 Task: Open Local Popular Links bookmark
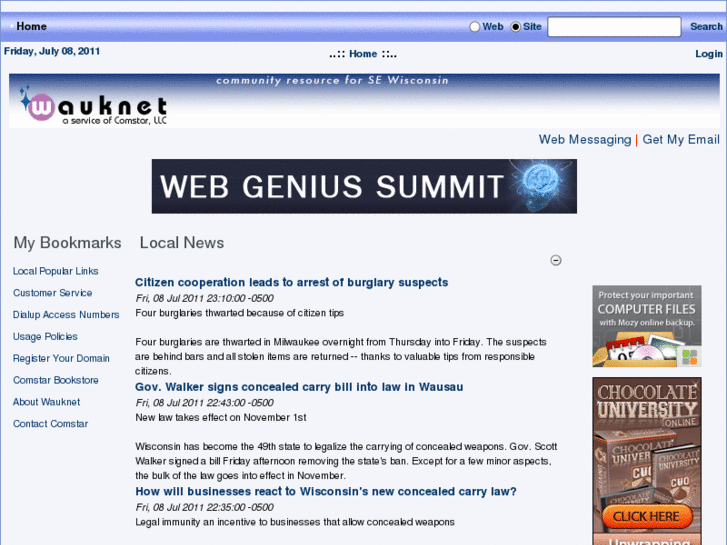(56, 271)
